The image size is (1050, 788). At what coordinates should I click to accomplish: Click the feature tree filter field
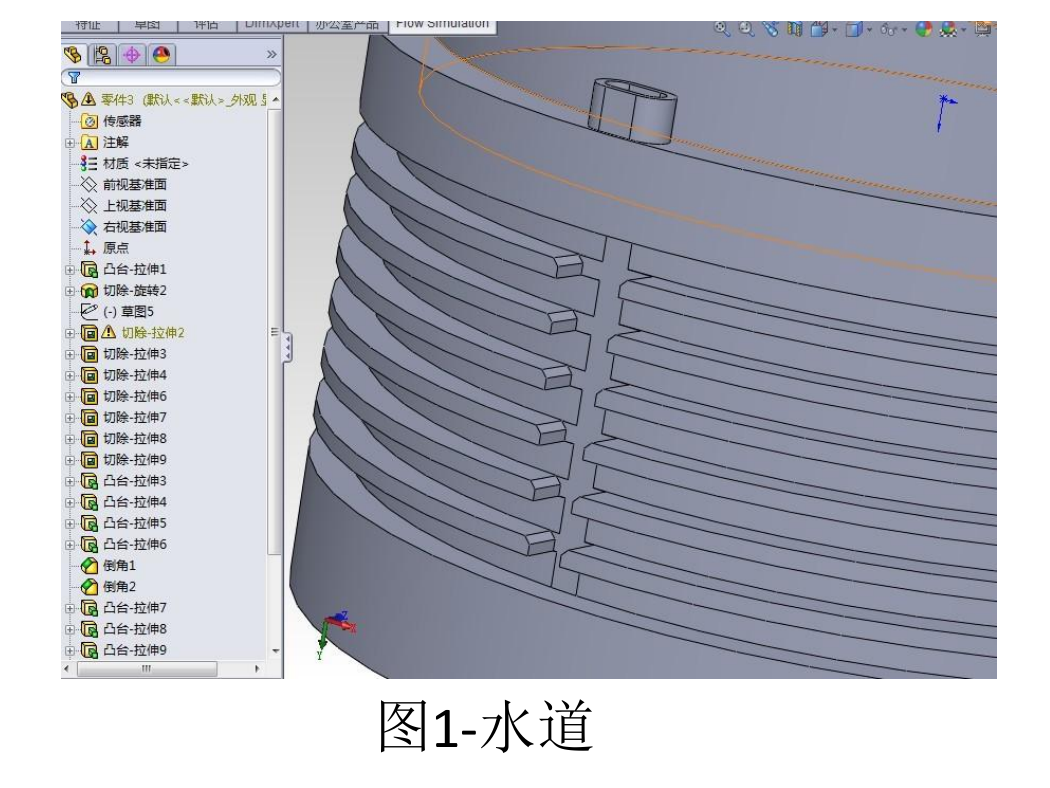click(171, 78)
